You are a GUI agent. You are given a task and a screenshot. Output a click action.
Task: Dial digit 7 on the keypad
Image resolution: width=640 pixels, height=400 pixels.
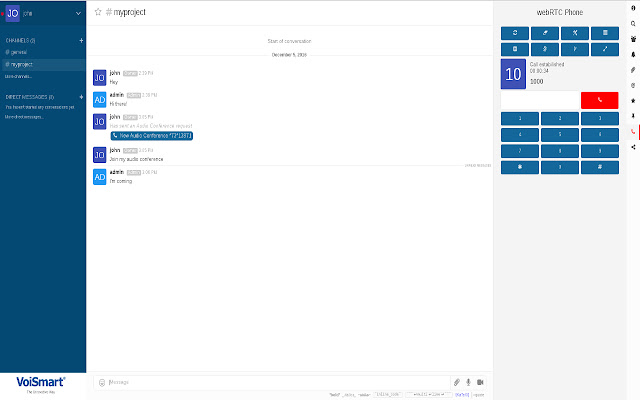[x=520, y=151]
